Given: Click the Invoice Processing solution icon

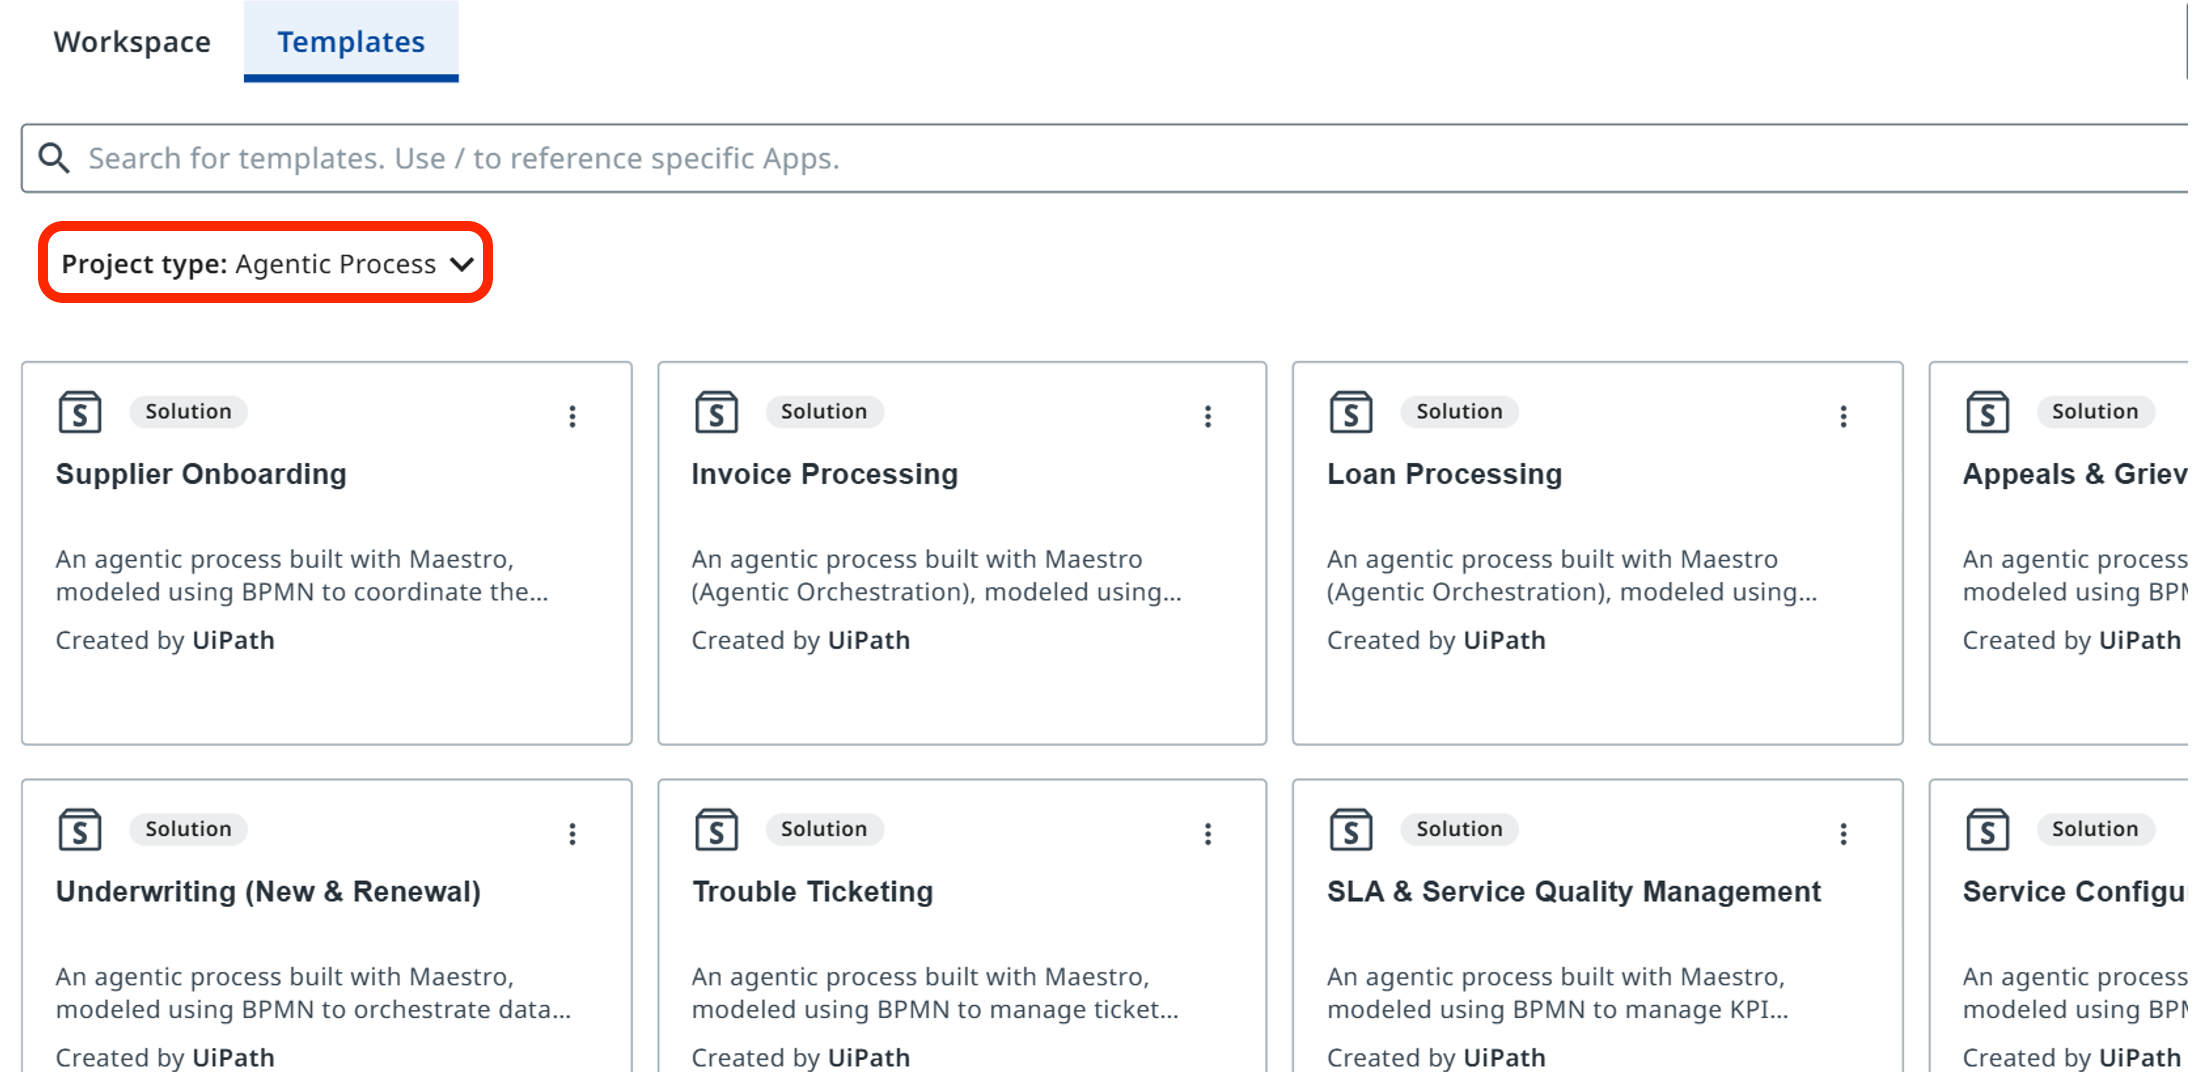Looking at the screenshot, I should click(x=716, y=412).
